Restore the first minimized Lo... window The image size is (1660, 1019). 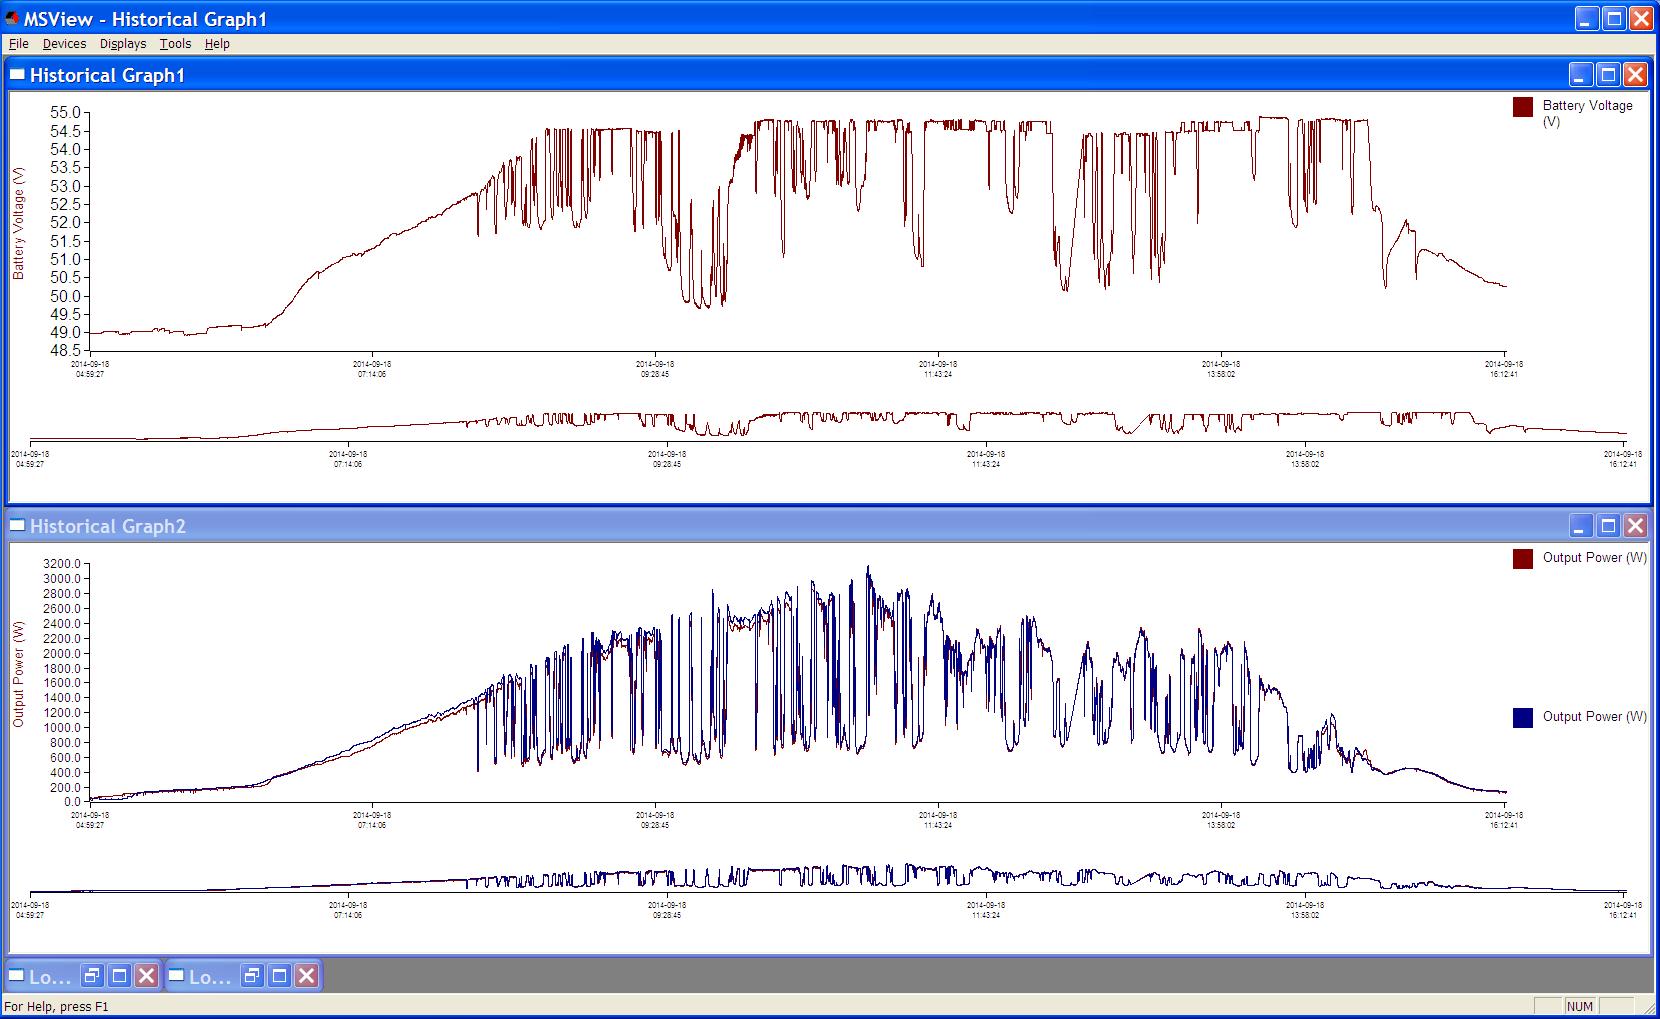(92, 976)
